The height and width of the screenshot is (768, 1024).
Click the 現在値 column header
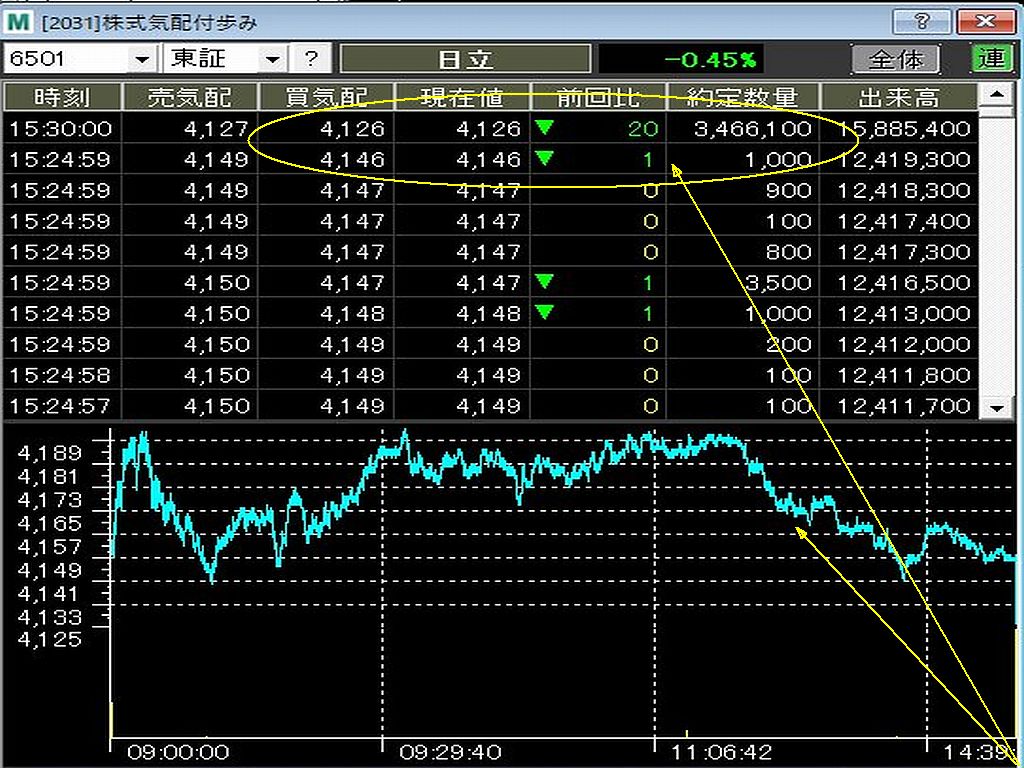(462, 97)
